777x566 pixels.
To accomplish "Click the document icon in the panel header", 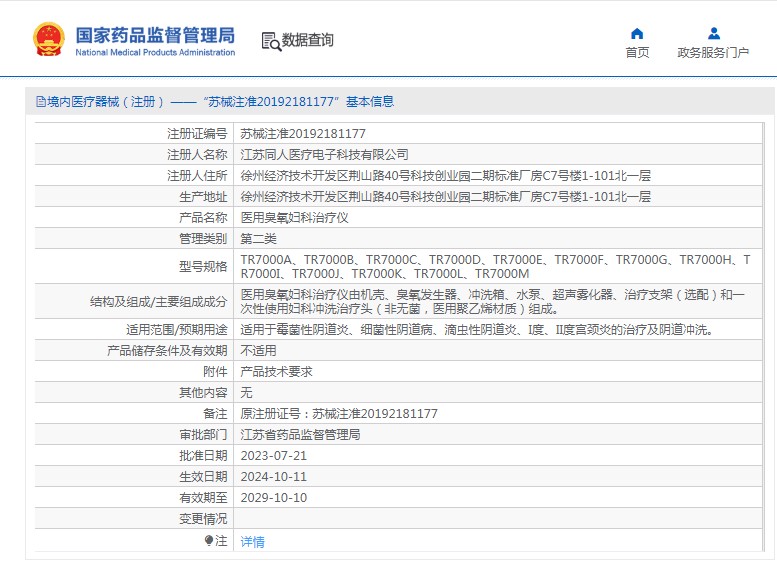I will point(40,101).
